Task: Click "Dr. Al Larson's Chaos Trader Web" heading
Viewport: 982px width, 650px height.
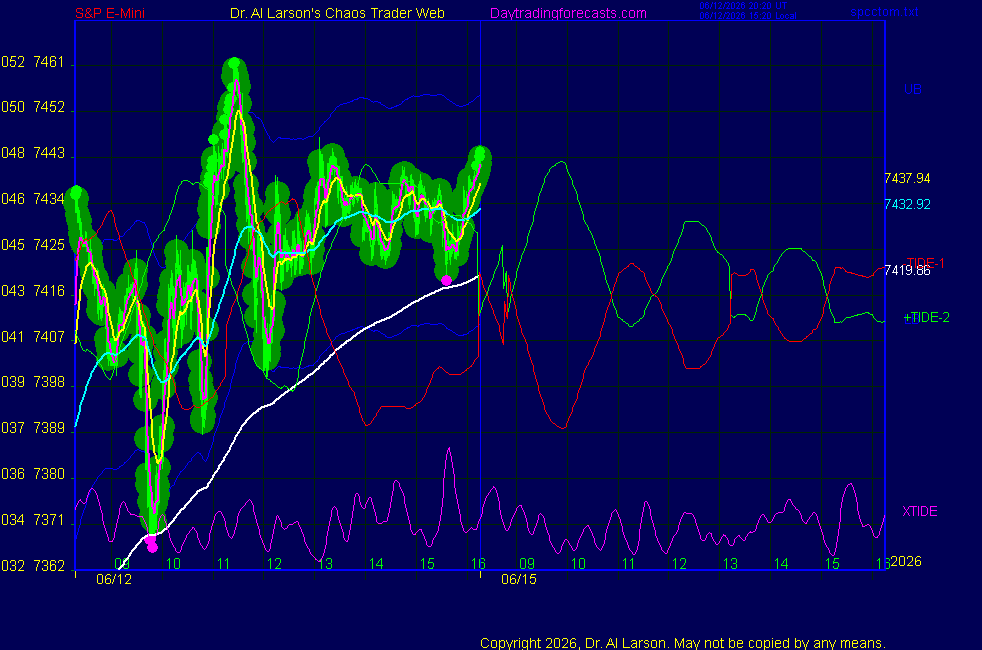Action: coord(337,13)
